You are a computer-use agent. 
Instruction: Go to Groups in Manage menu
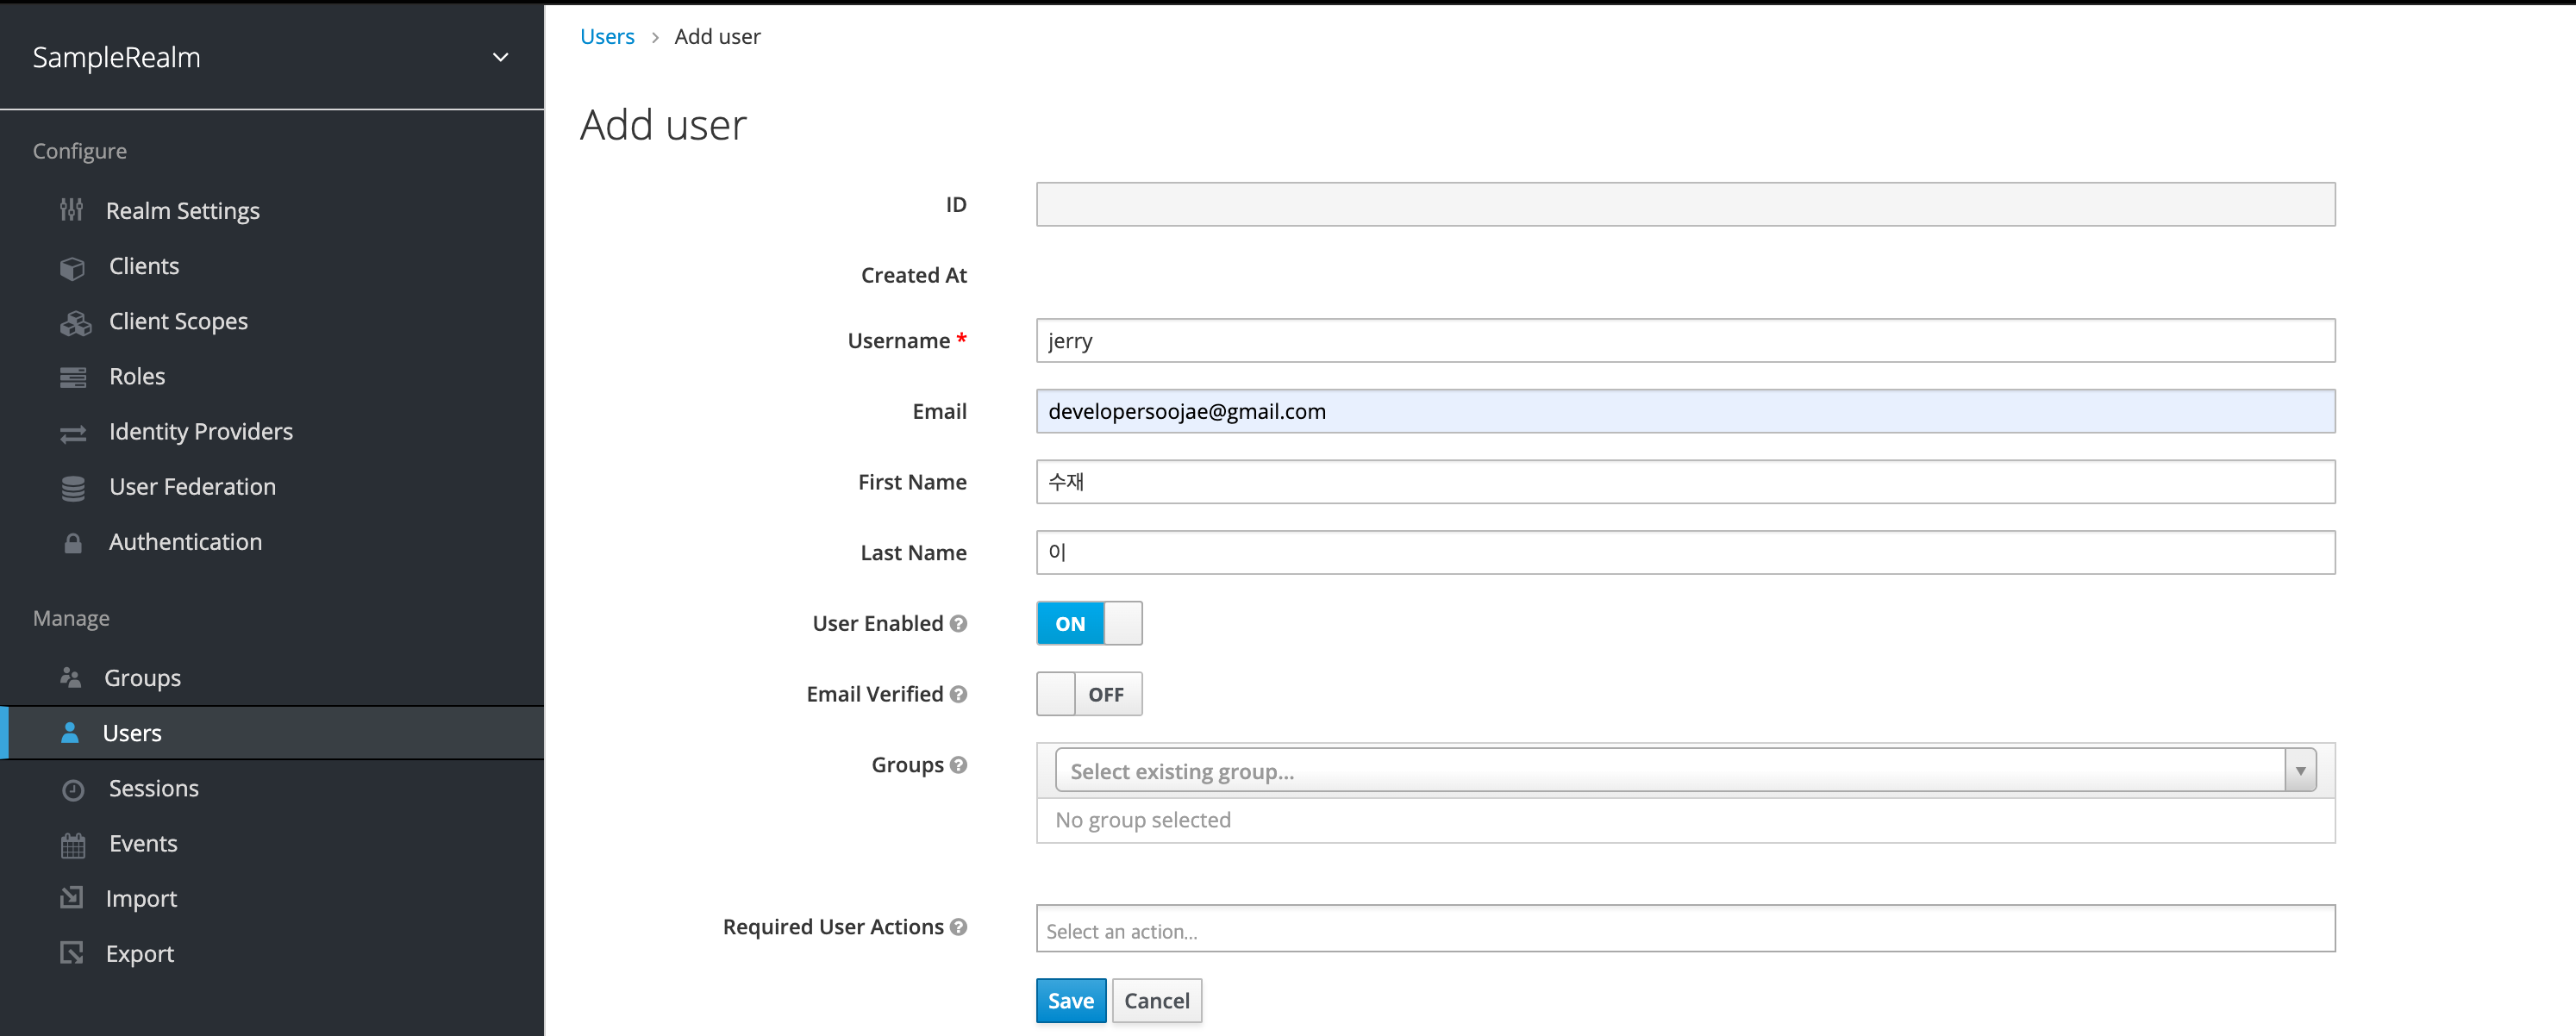(x=142, y=678)
